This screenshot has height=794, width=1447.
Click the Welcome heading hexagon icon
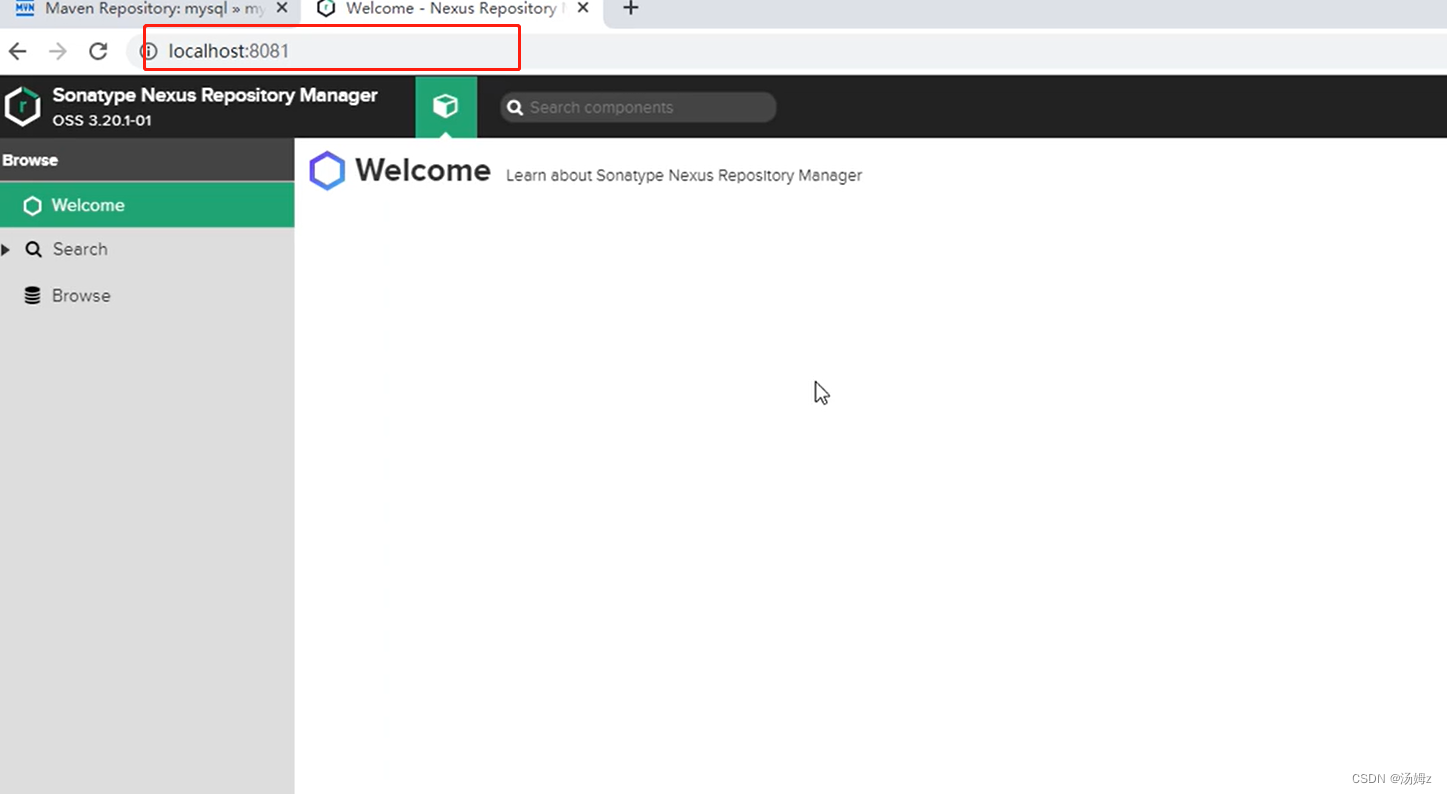[x=327, y=171]
